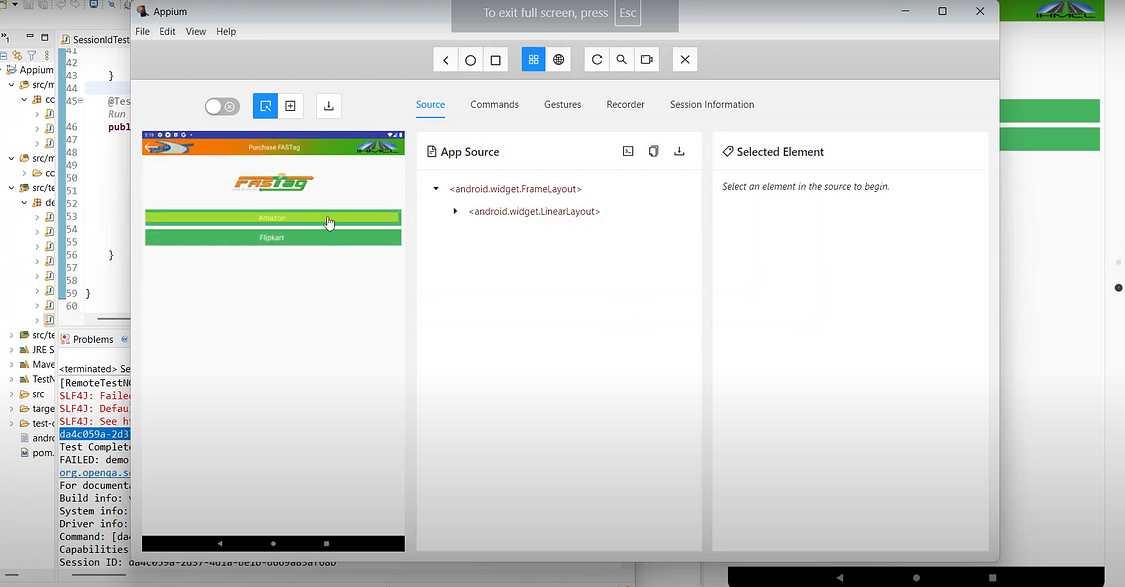Viewport: 1125px width, 587px height.
Task: Switch to the Gestures tab
Action: (x=562, y=105)
